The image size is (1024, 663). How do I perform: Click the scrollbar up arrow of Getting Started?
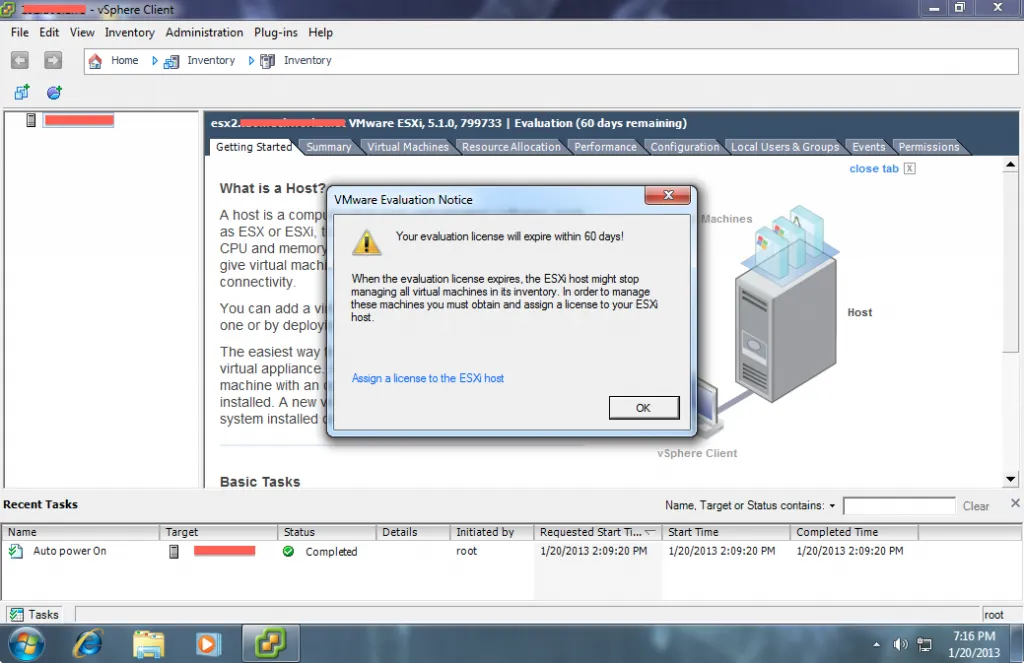(1010, 165)
